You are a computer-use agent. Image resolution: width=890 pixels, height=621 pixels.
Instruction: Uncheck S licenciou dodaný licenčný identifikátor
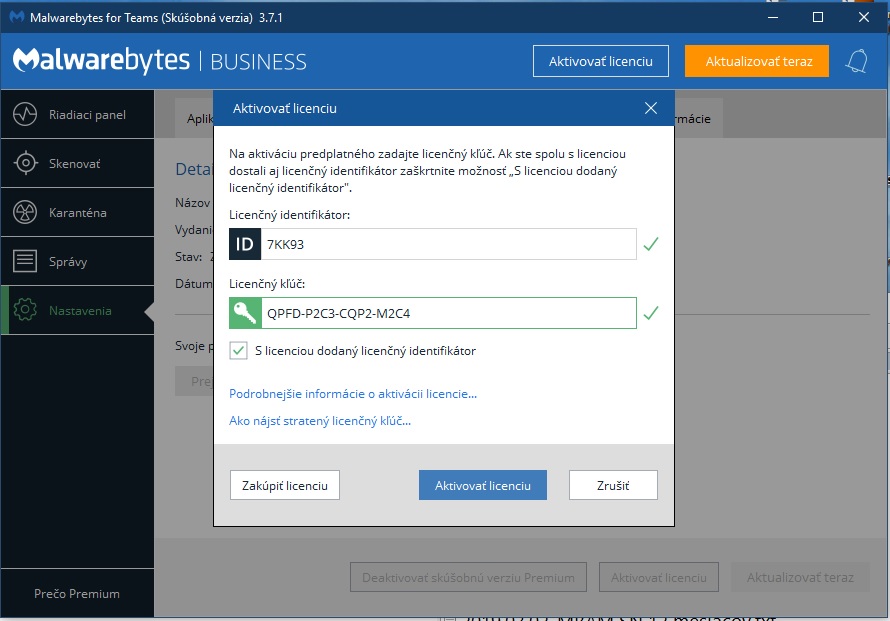click(x=238, y=351)
